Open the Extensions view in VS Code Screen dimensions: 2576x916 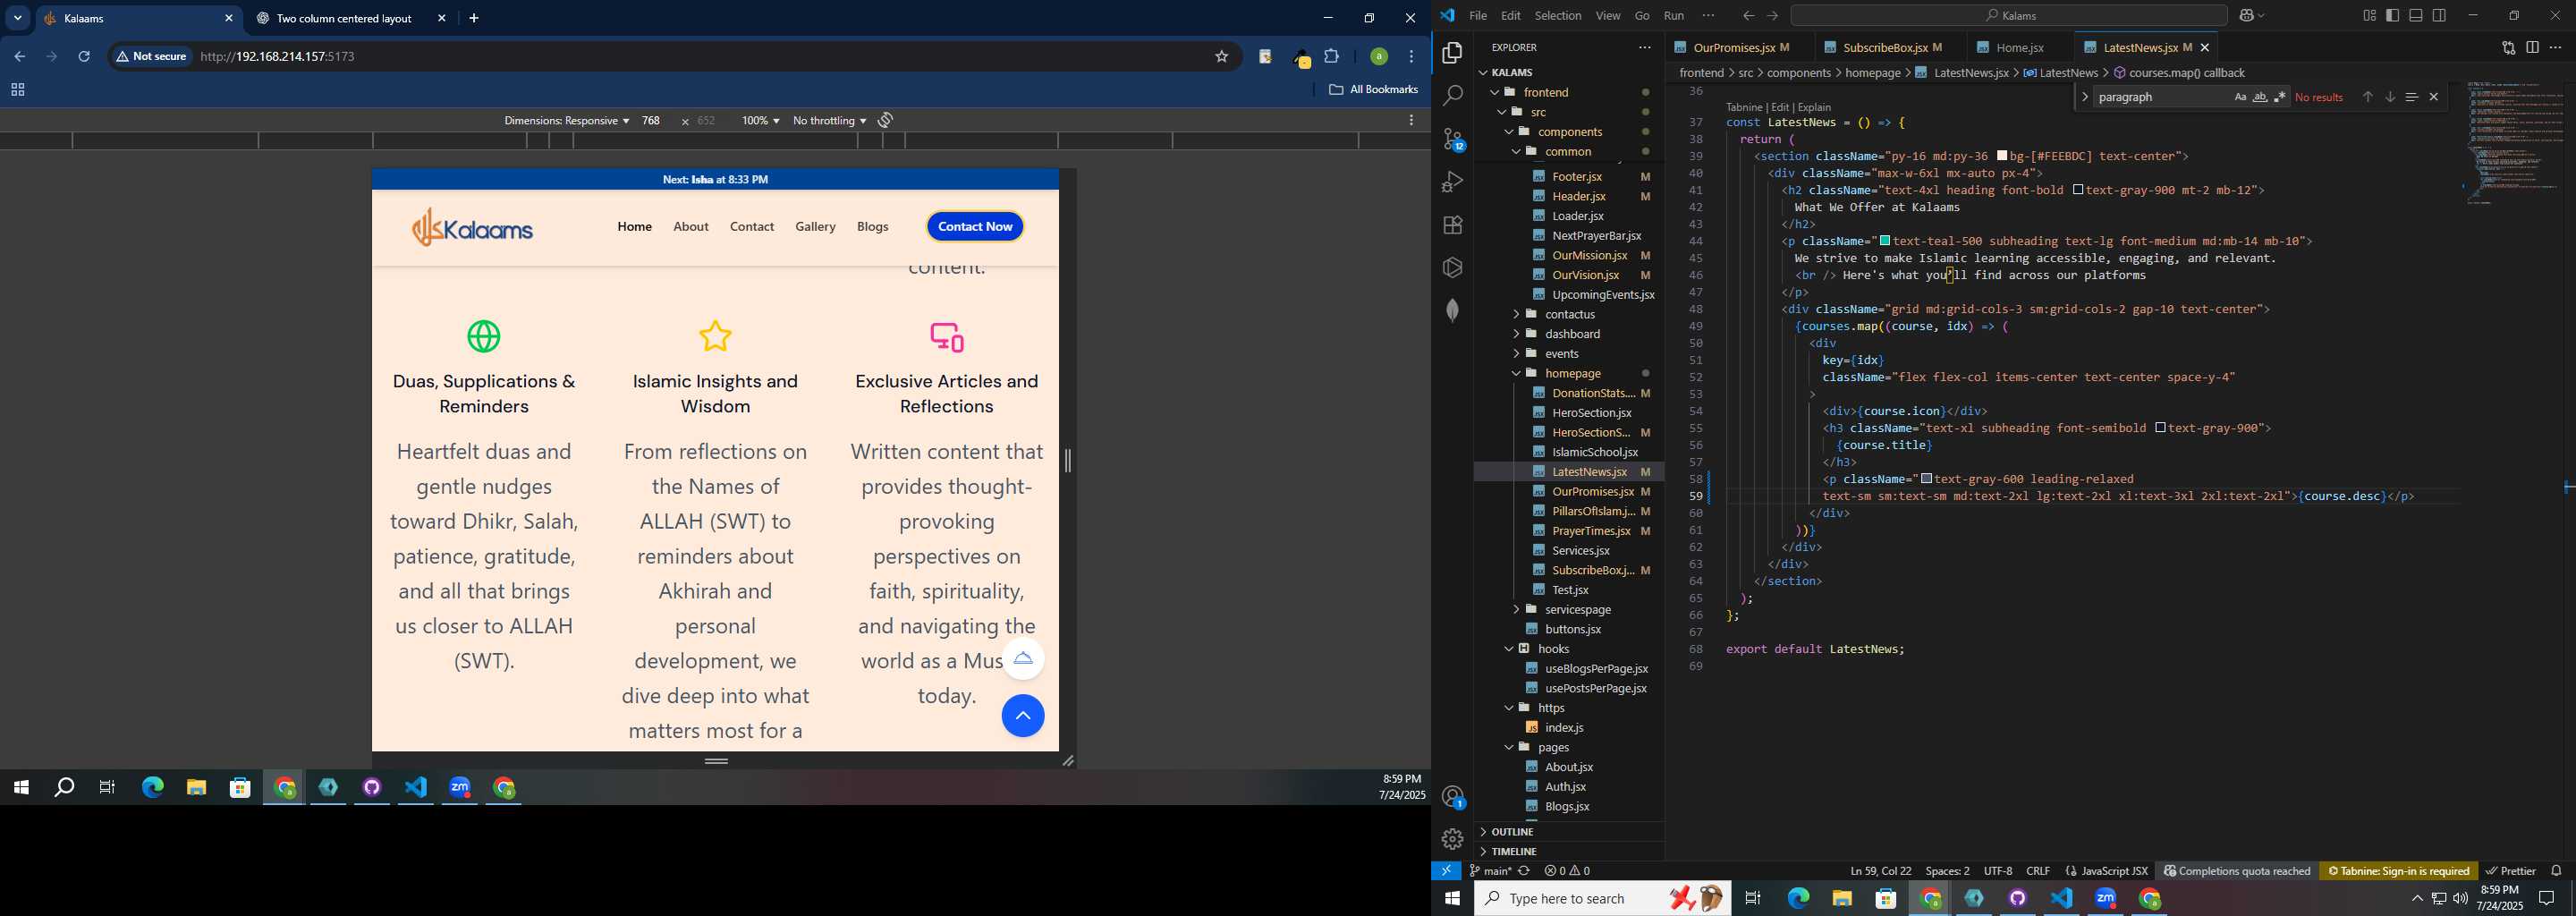click(x=1452, y=225)
